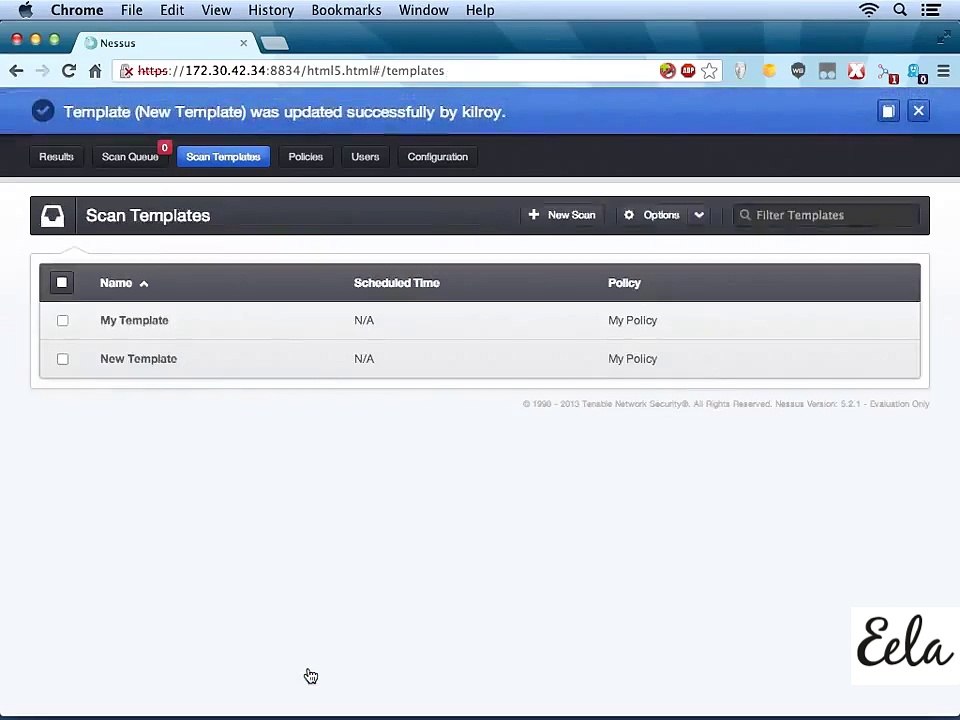Click the Options button
Viewport: 960px width, 720px height.
pos(653,215)
